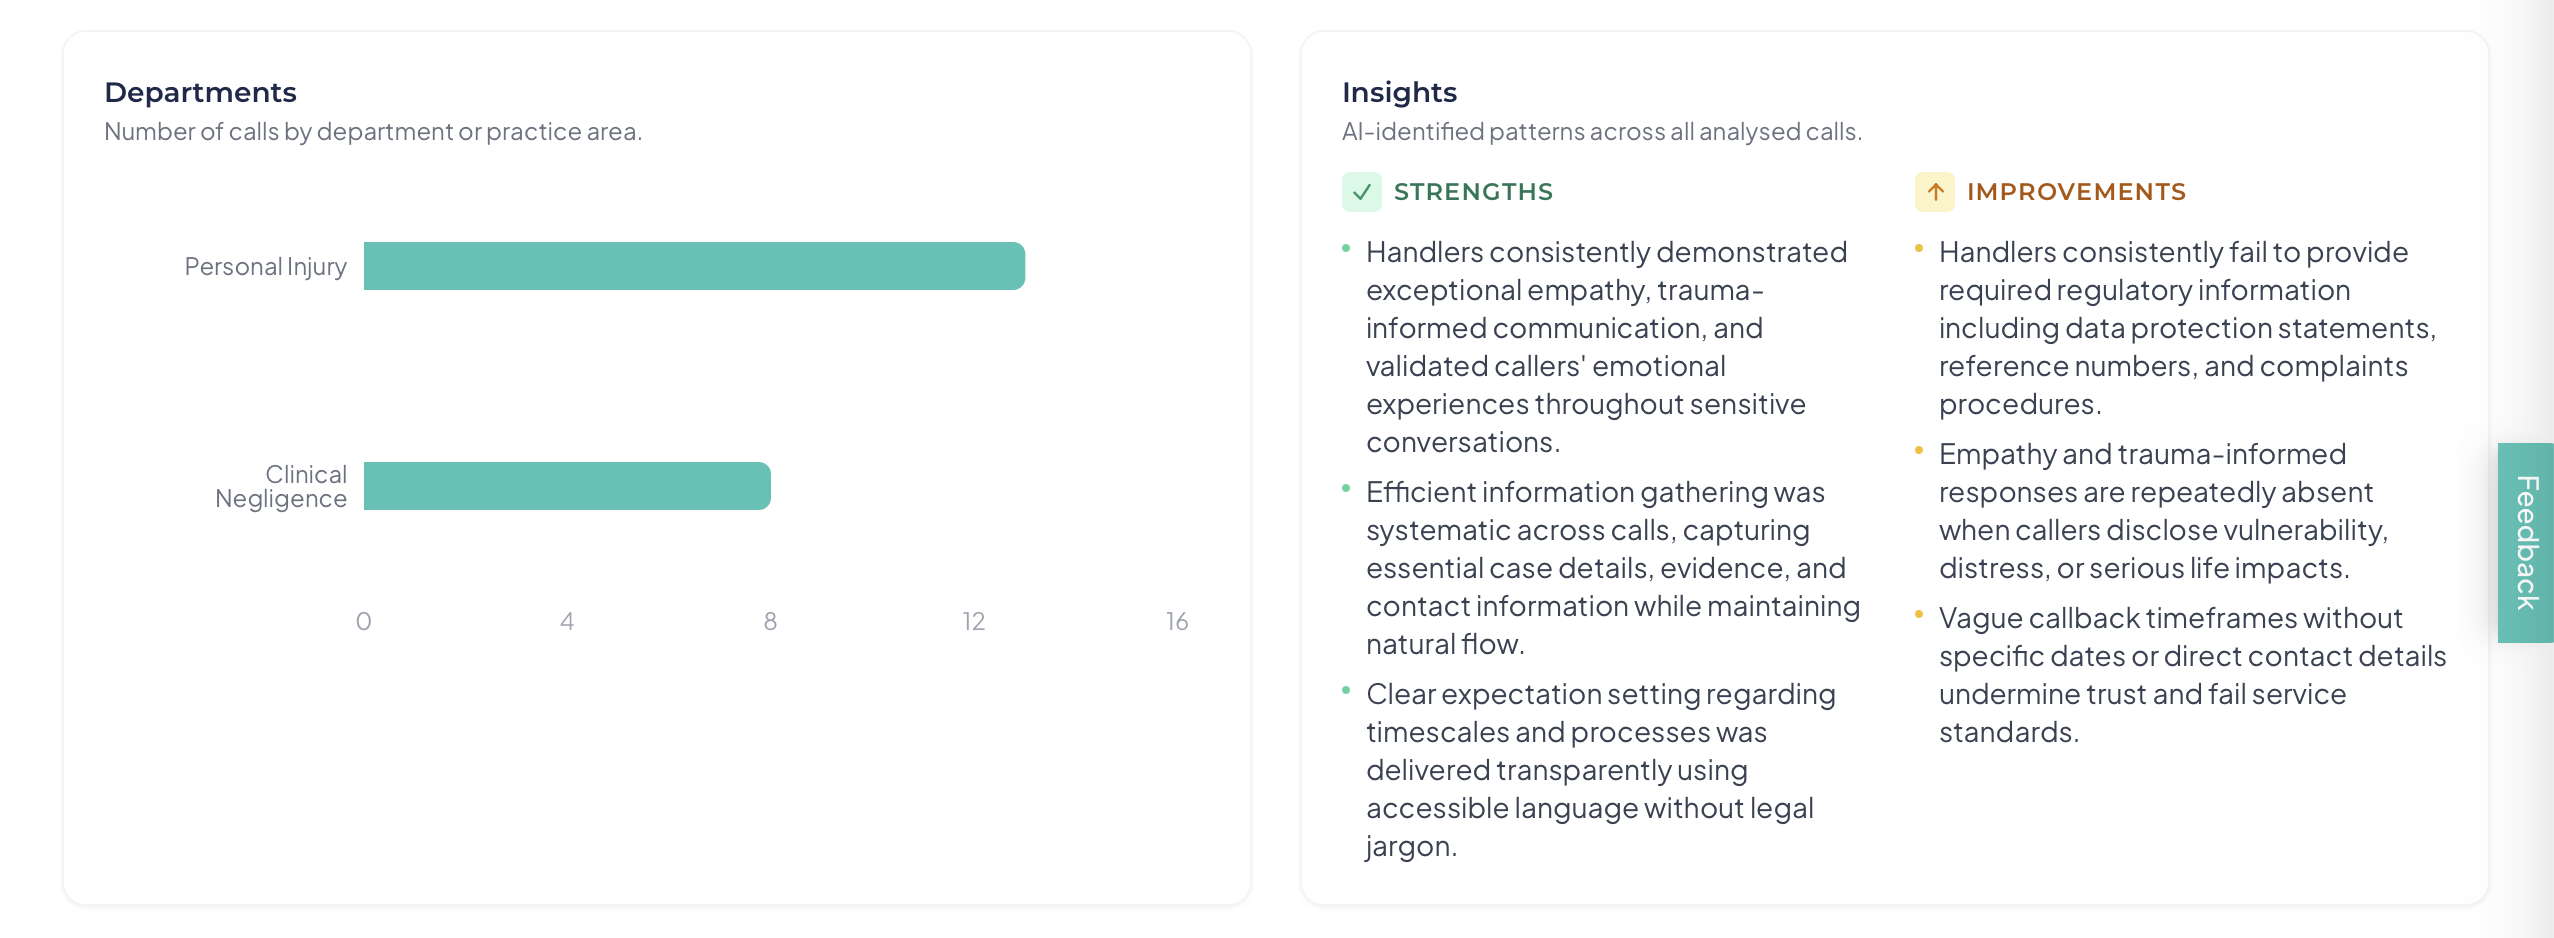
Task: Click the green bullet before the information gathering strength
Action: coord(1344,488)
